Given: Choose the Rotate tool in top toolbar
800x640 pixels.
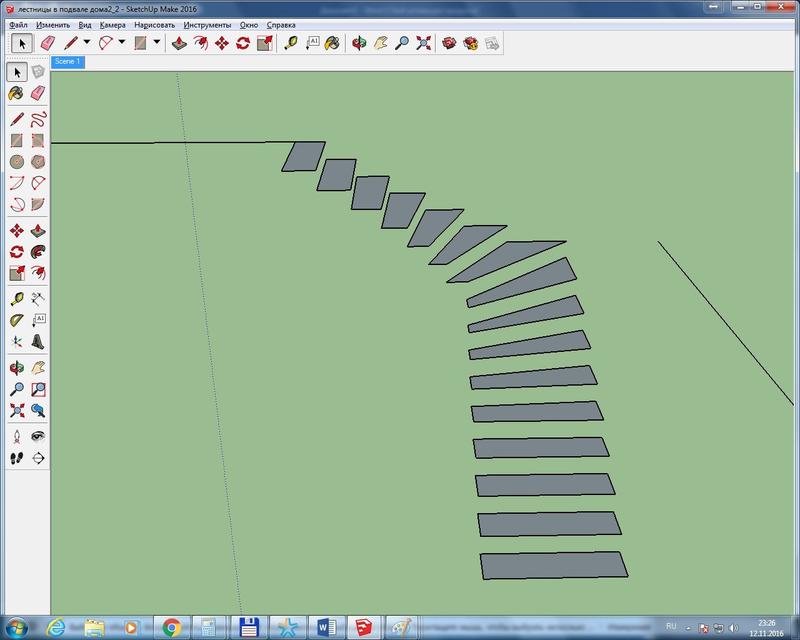Looking at the screenshot, I should point(242,43).
